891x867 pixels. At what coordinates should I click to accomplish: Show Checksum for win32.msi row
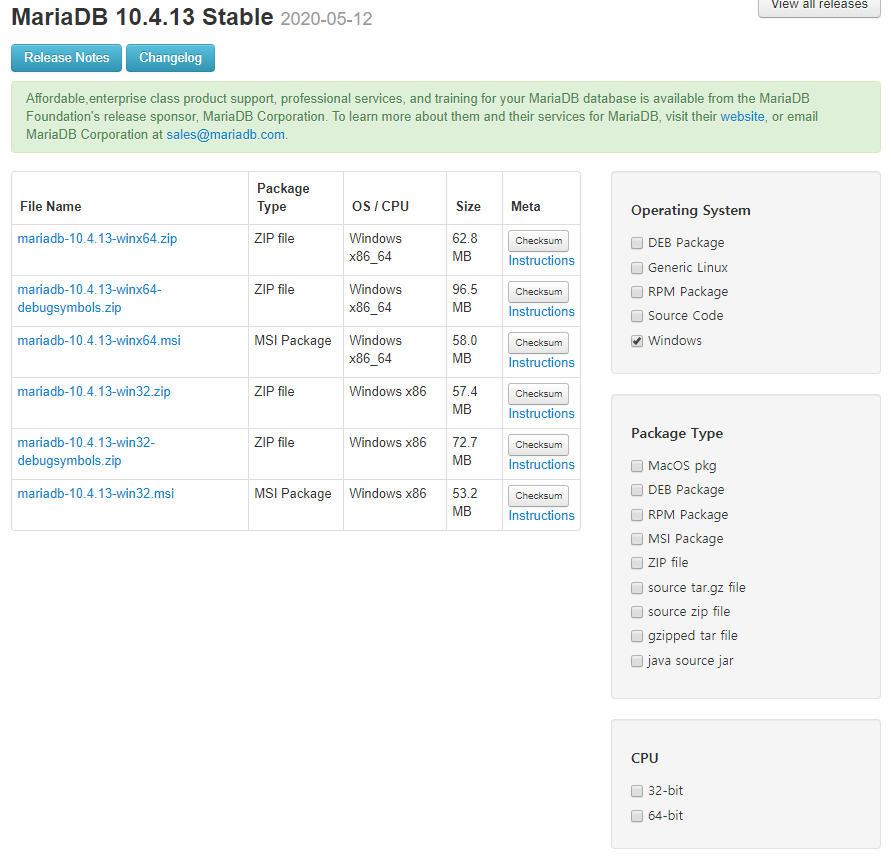click(x=538, y=496)
